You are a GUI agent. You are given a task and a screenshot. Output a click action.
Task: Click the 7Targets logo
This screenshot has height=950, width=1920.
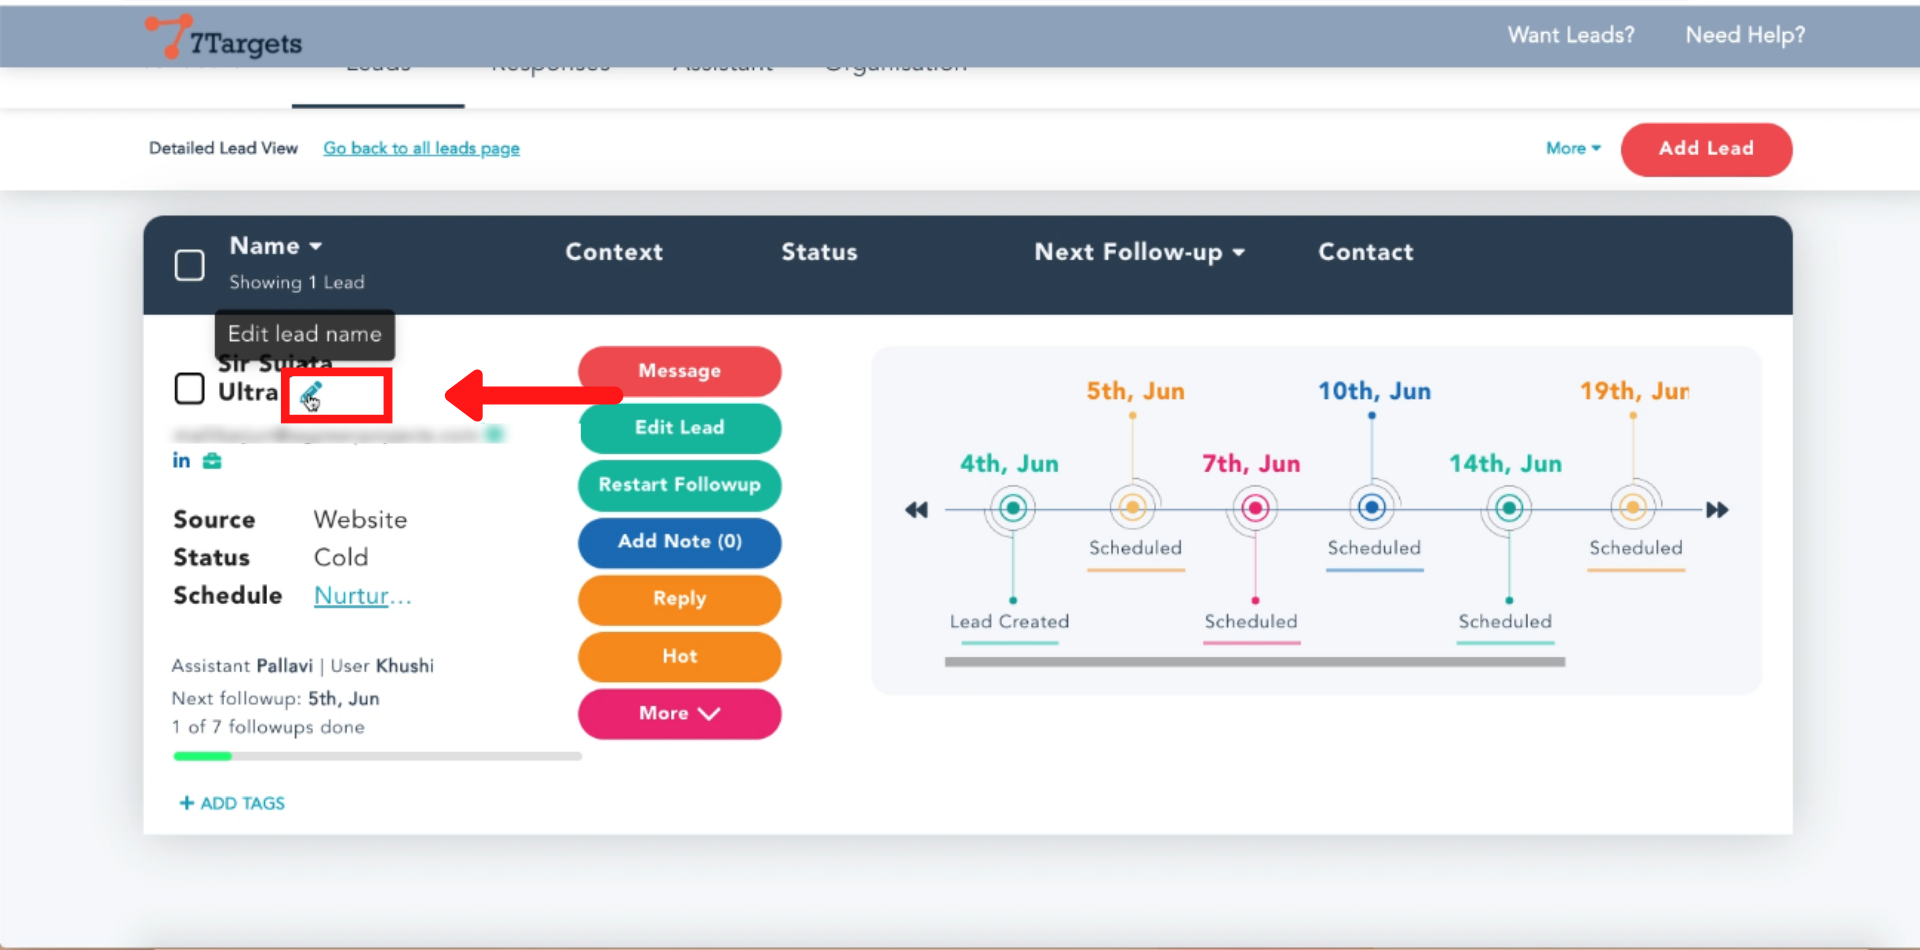pos(224,38)
